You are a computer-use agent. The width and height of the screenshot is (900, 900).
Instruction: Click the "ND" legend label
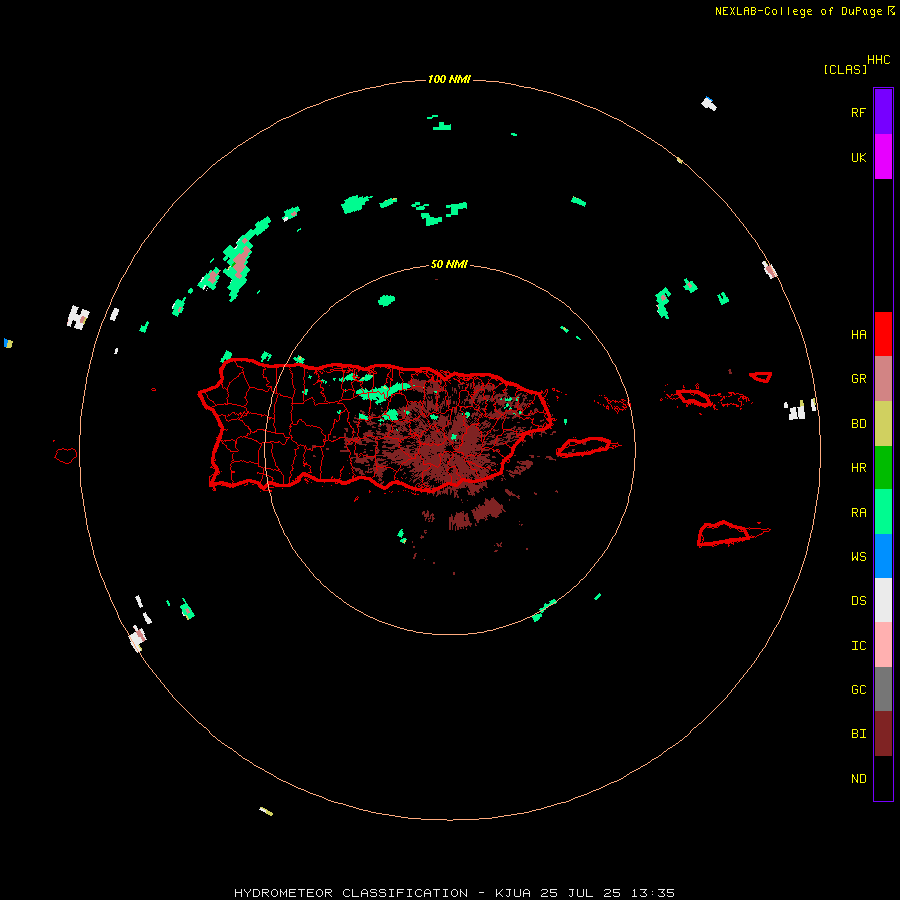click(x=858, y=778)
